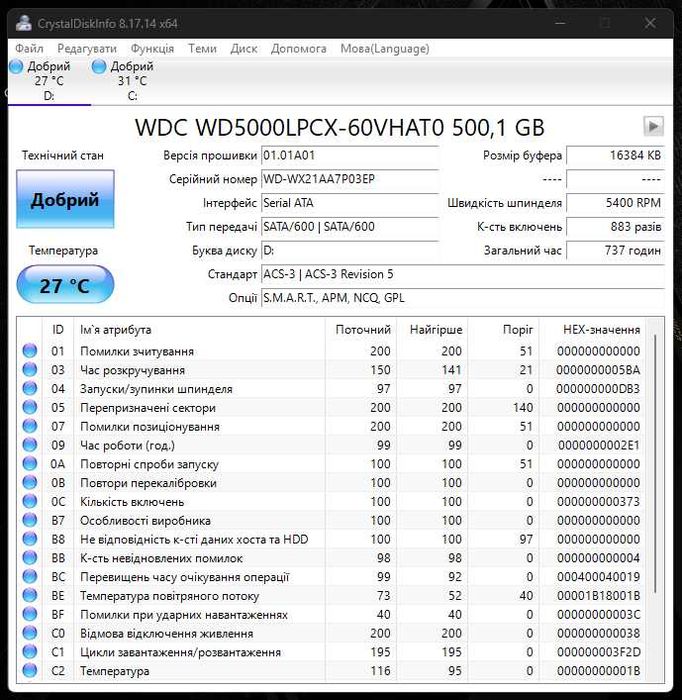Screen dimensions: 682x700
Task: Click the CrystalDiskInfo title bar icon
Action: point(23,23)
